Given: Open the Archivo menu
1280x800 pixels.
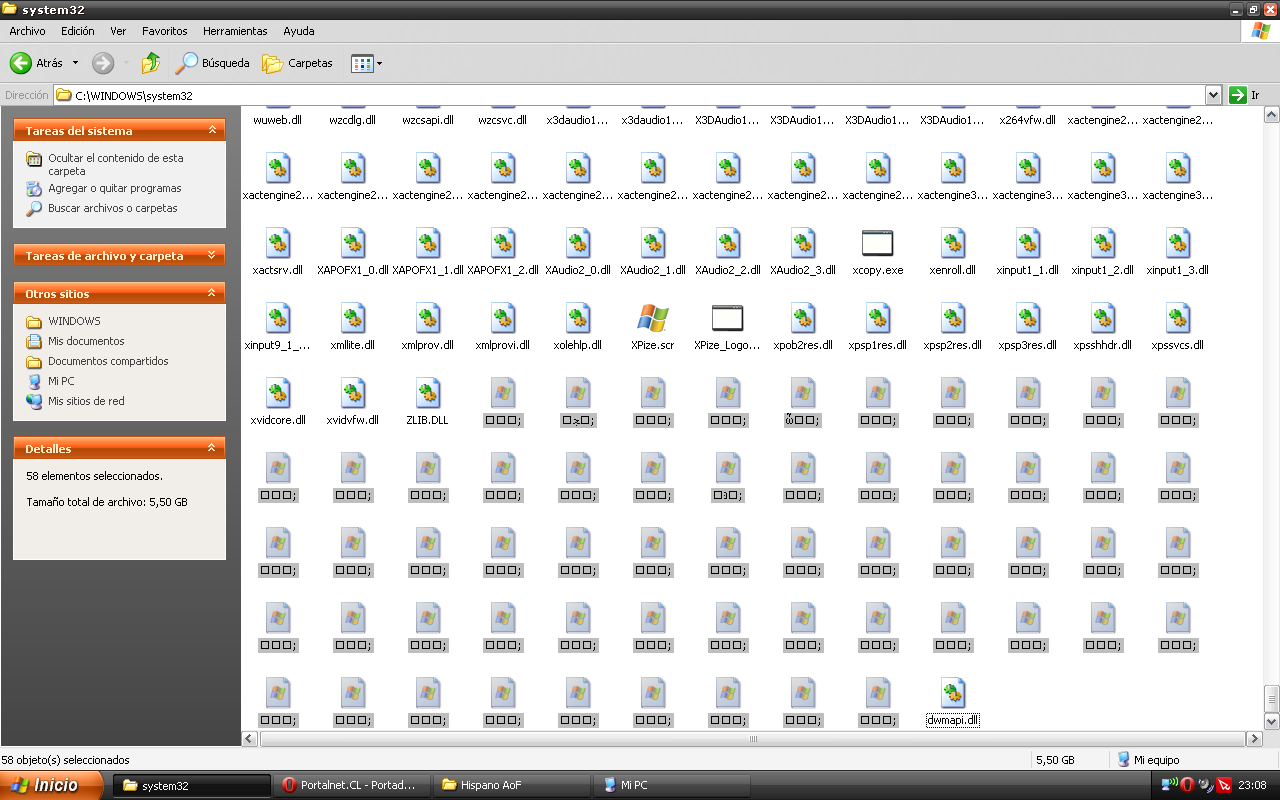Looking at the screenshot, I should tap(27, 31).
